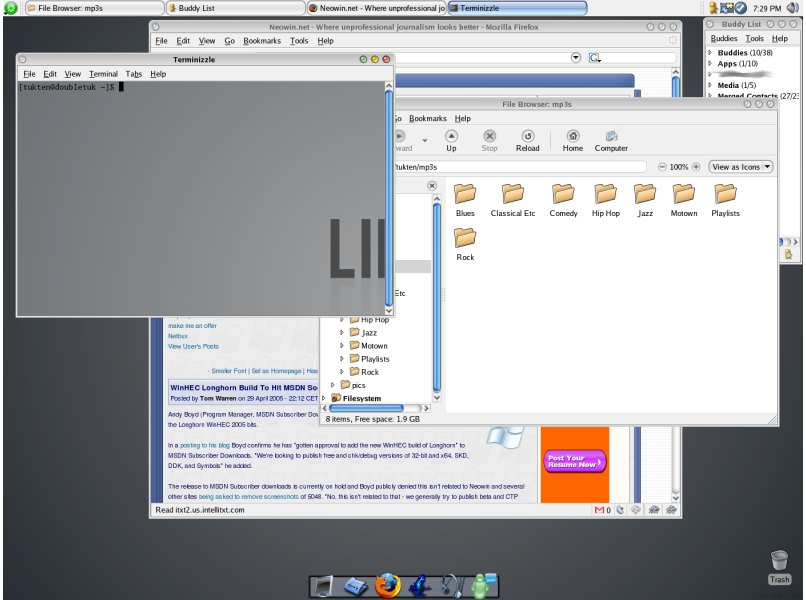Open Bookmarks menu in Firefox
The image size is (806, 600).
pyautogui.click(x=262, y=41)
